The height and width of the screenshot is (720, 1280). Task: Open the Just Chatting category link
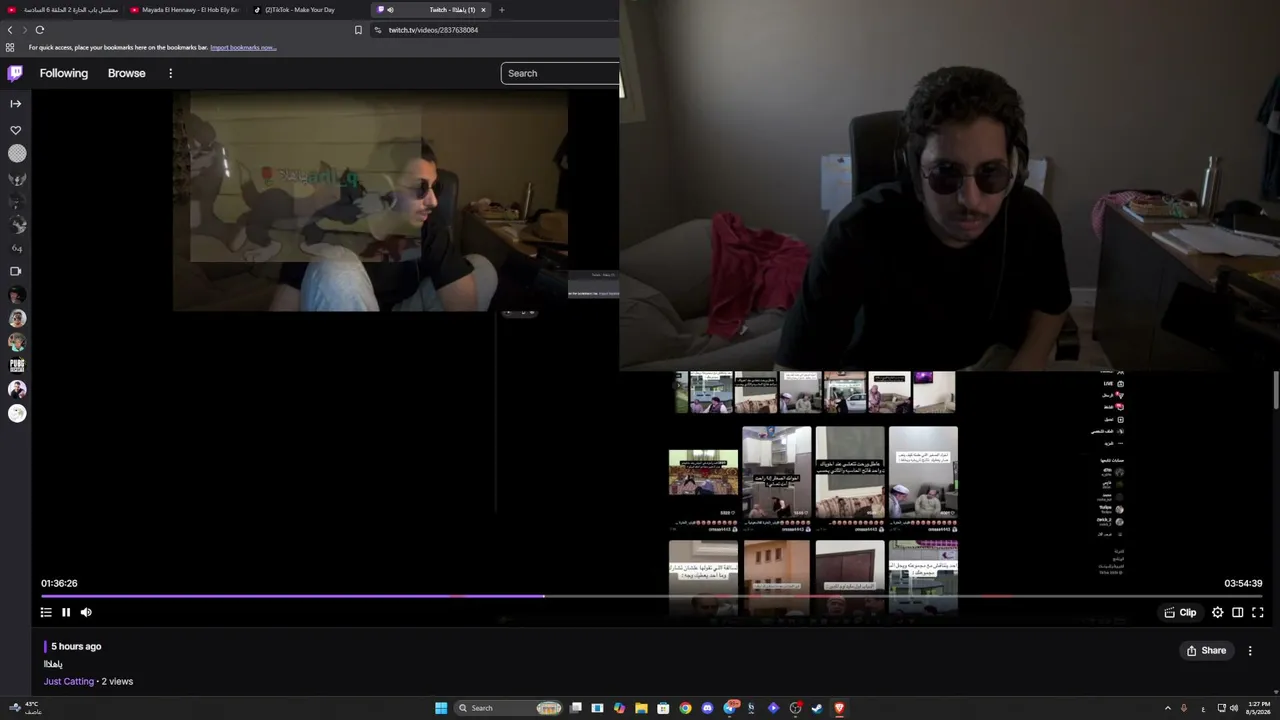tap(69, 681)
